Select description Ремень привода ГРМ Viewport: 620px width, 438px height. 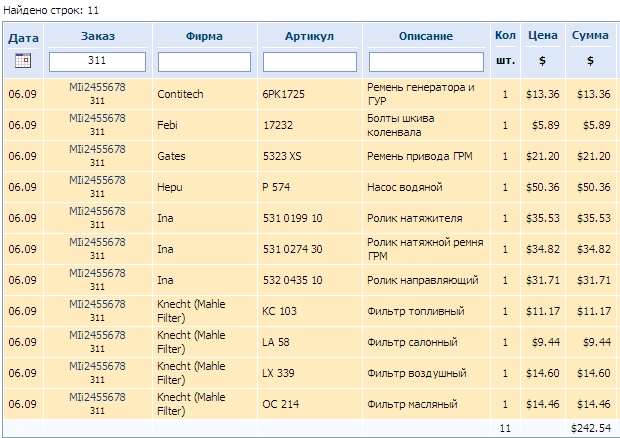pyautogui.click(x=420, y=156)
